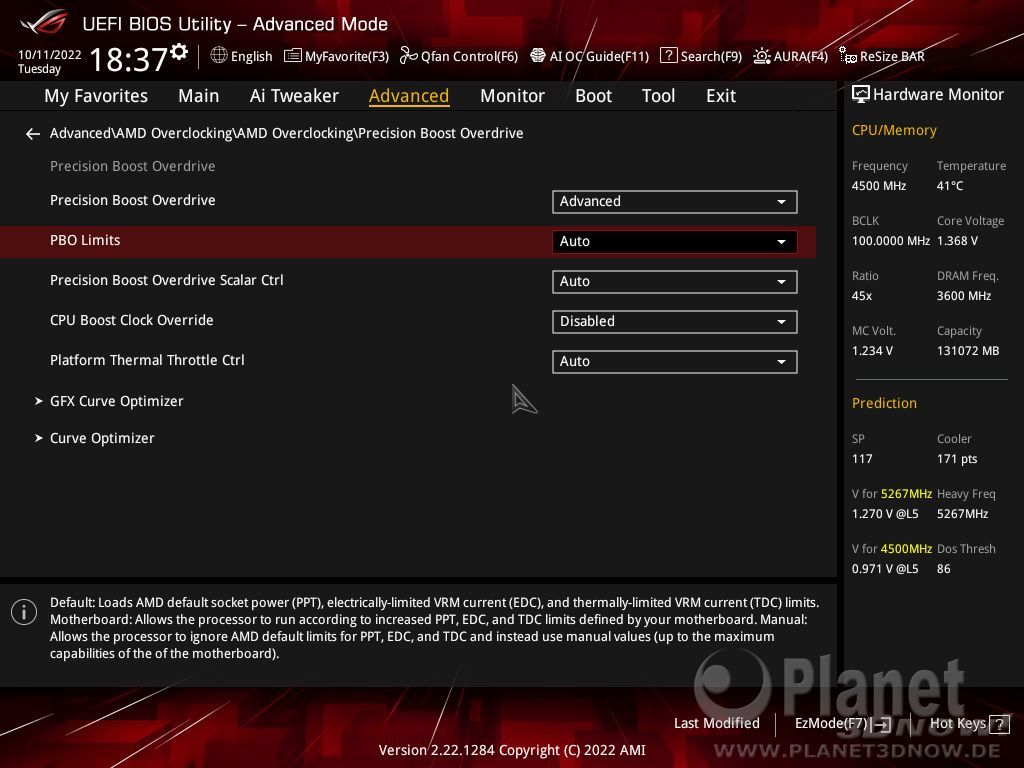Screen dimensions: 1024x768
Task: Open AURA(F4) label
Action: (x=801, y=57)
